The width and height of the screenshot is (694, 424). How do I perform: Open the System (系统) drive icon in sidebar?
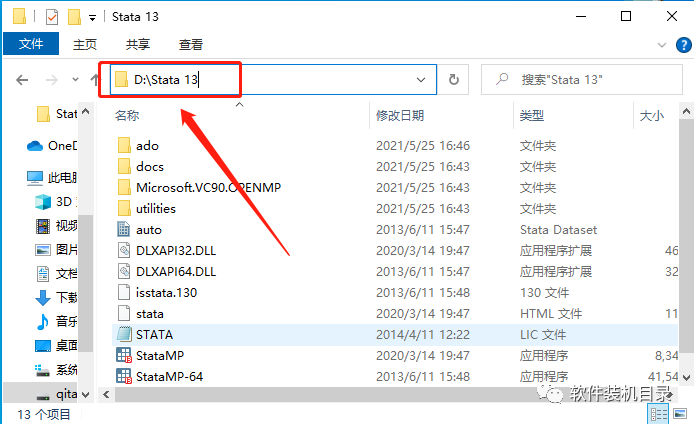(x=43, y=370)
